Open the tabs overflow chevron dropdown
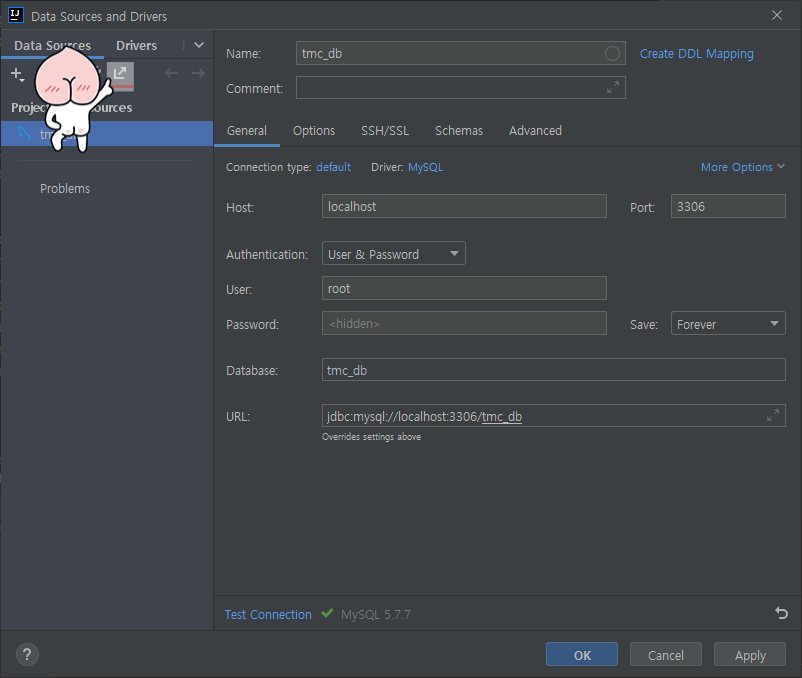This screenshot has width=802, height=678. [199, 45]
